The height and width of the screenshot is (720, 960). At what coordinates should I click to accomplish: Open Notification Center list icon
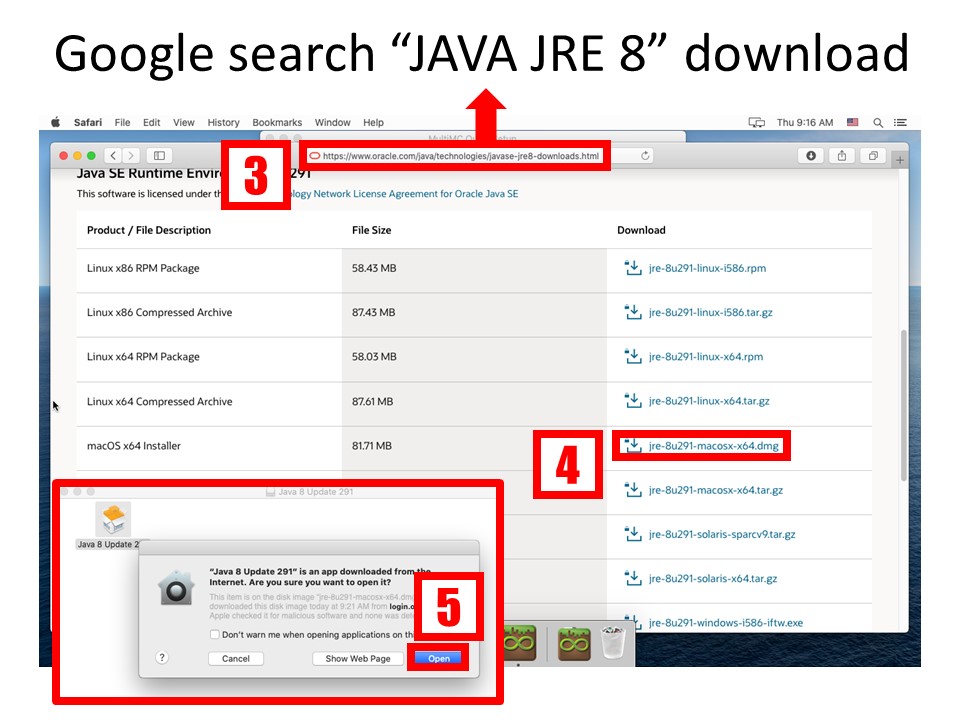(900, 122)
